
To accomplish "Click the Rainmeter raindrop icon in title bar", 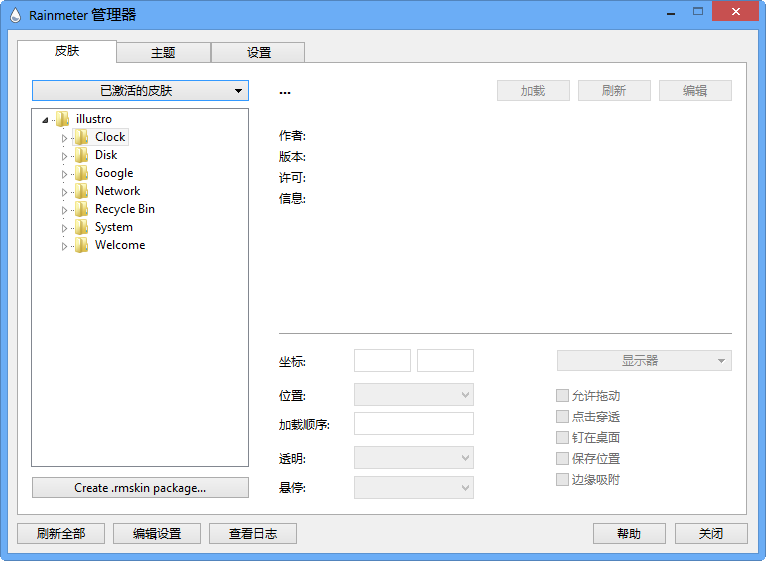I will click(16, 15).
